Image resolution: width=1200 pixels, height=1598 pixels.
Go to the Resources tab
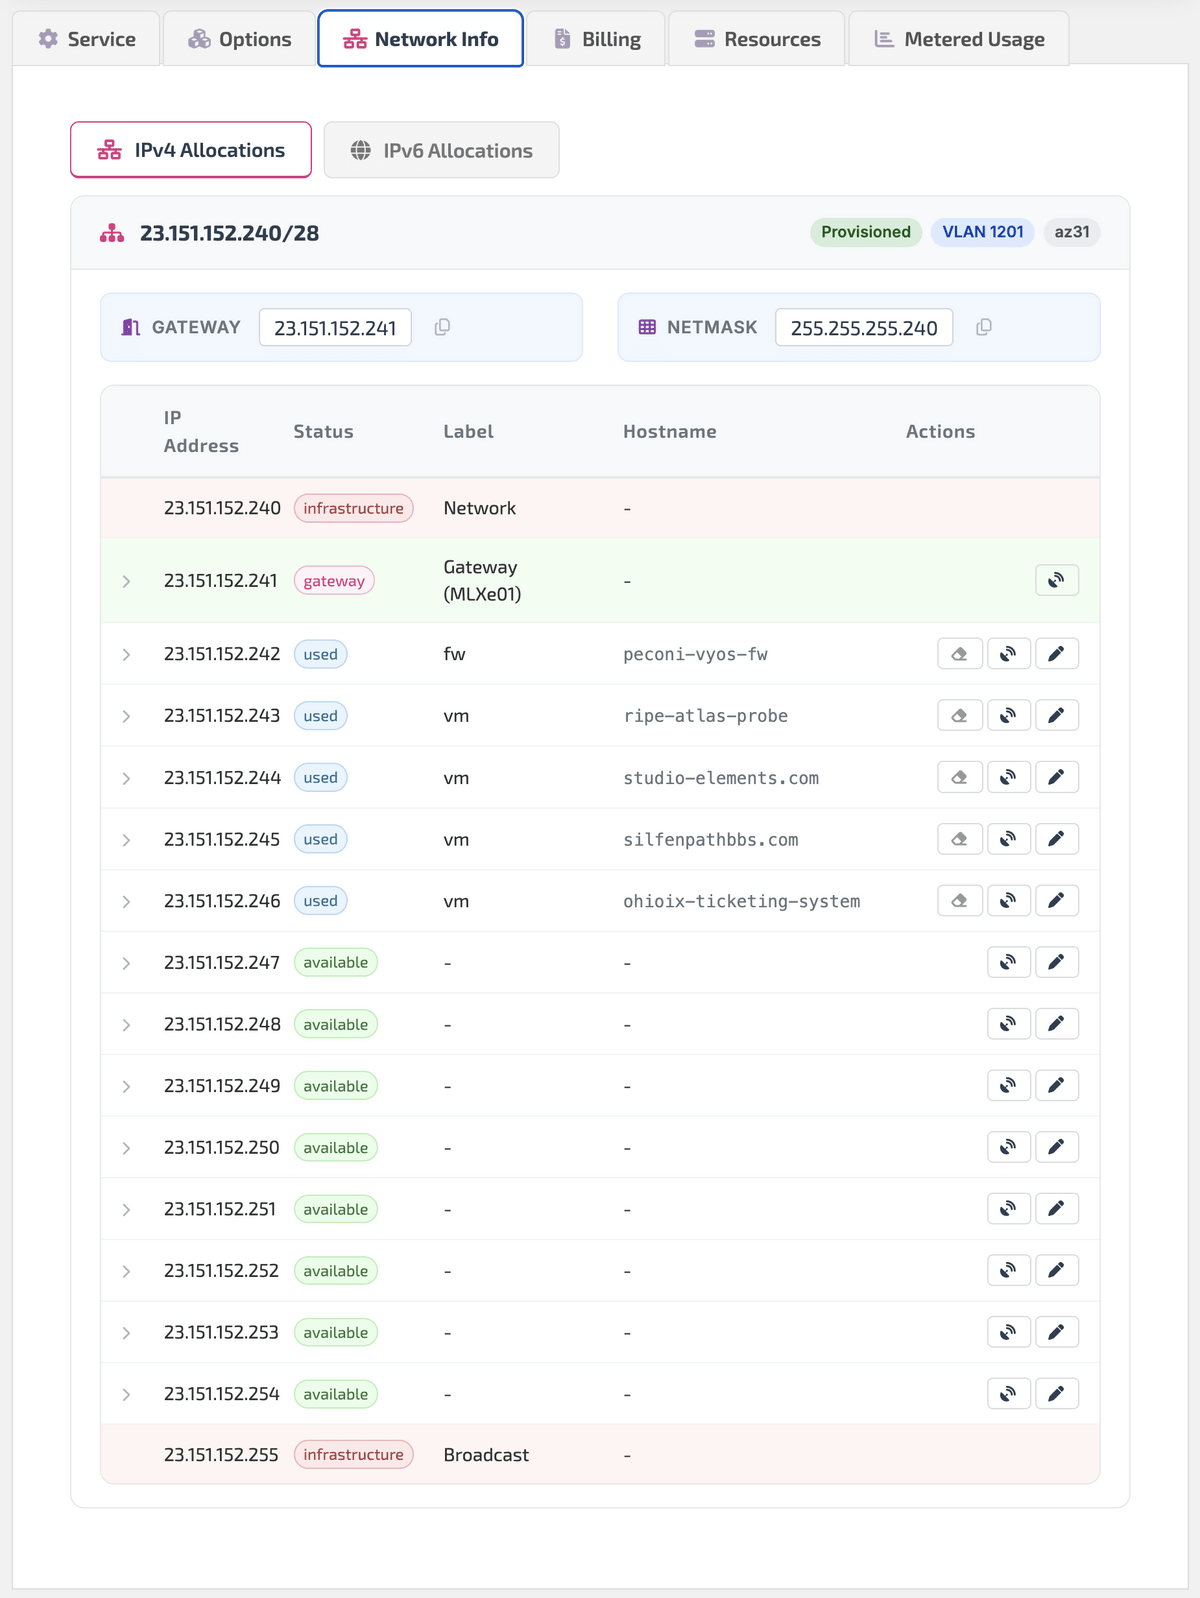click(x=757, y=39)
